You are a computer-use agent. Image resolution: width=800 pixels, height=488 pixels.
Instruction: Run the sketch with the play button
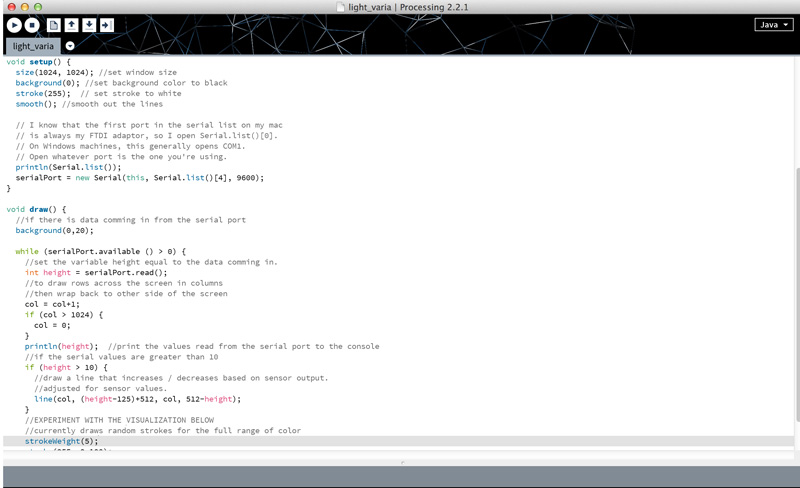click(14, 25)
